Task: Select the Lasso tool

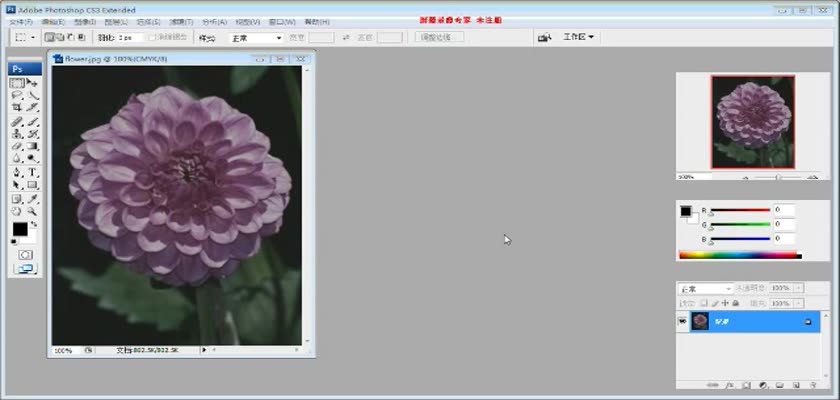Action: (x=16, y=96)
